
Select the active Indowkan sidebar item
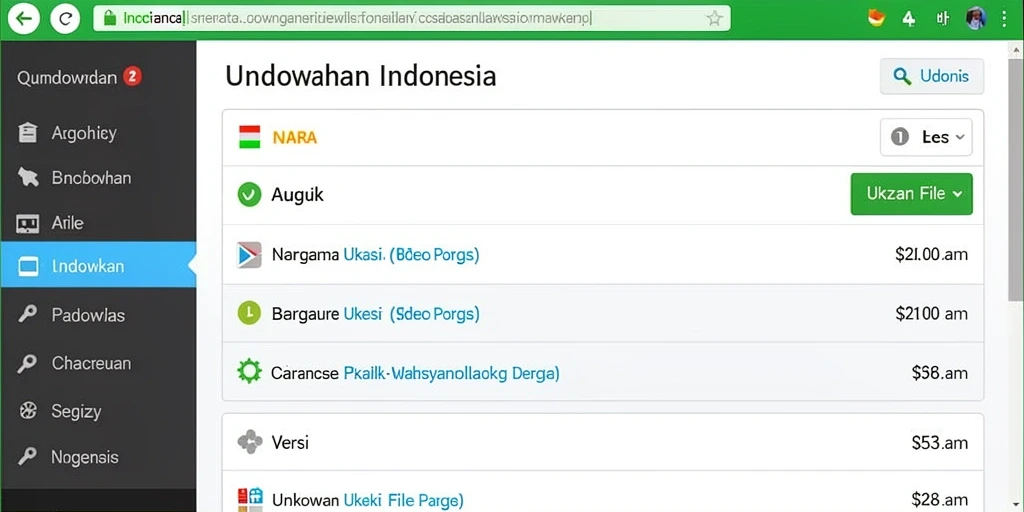(98, 264)
